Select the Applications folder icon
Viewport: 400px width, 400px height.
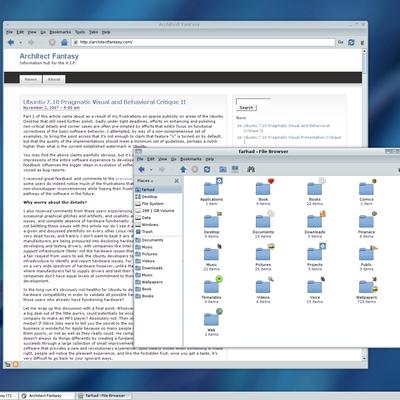[x=211, y=189]
